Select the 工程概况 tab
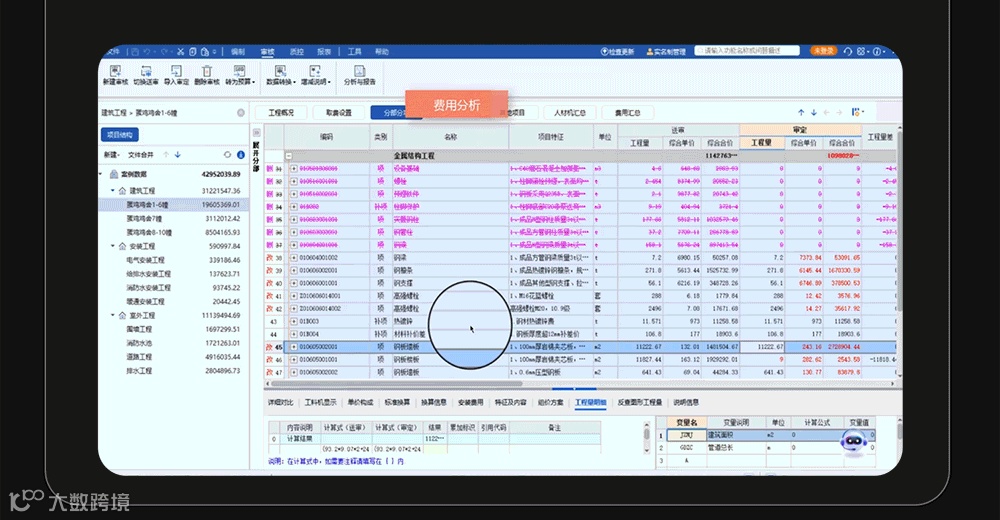 281,113
